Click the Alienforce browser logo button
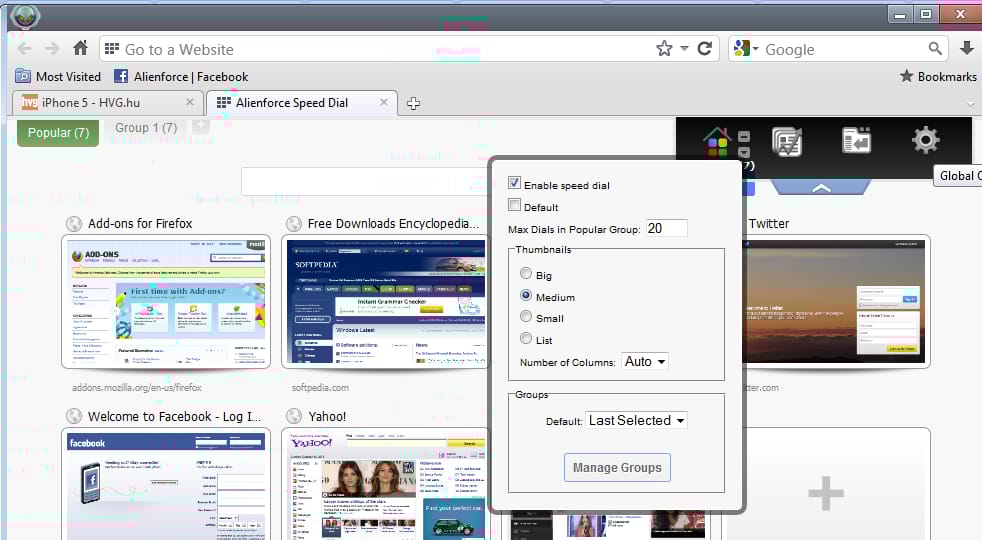This screenshot has height=540, width=982. [25, 16]
